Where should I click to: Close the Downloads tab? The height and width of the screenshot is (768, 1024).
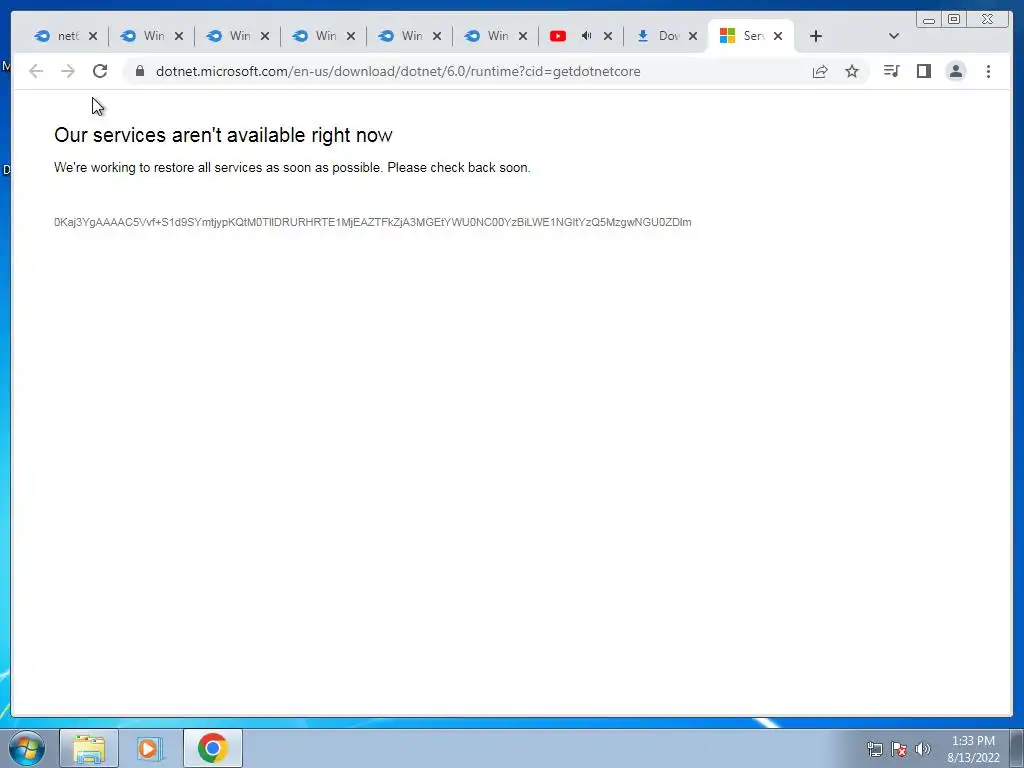point(693,36)
